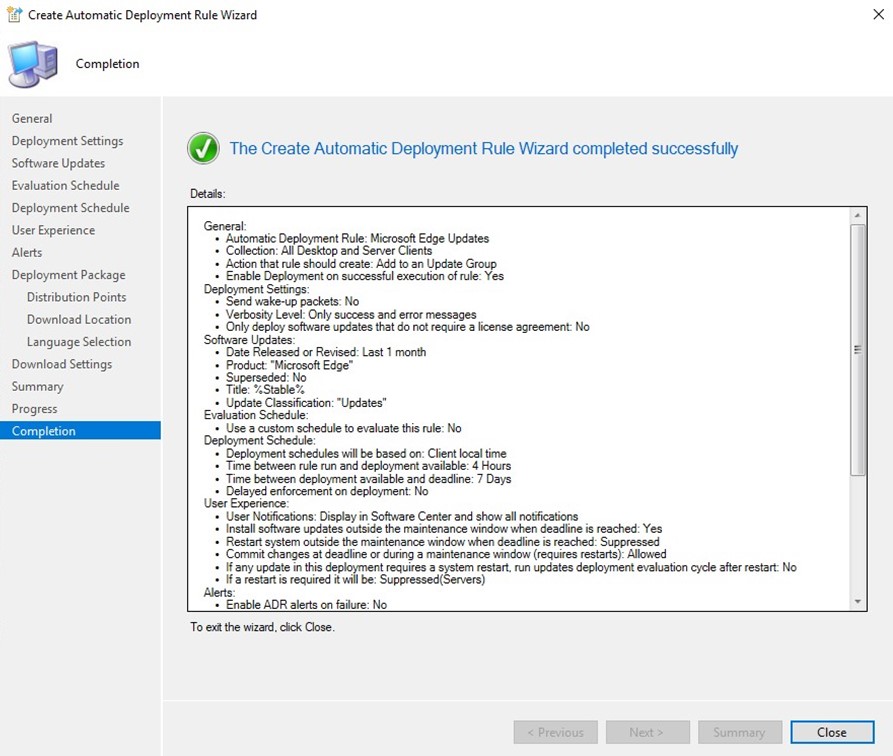The width and height of the screenshot is (893, 756).
Task: Open Deployment Package step
Action: 68,275
